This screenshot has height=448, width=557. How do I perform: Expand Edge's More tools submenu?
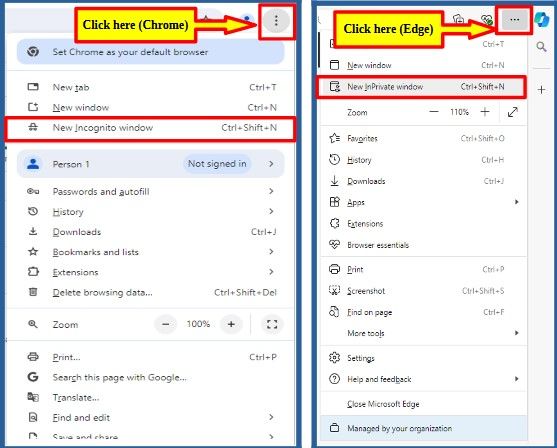[x=423, y=333]
